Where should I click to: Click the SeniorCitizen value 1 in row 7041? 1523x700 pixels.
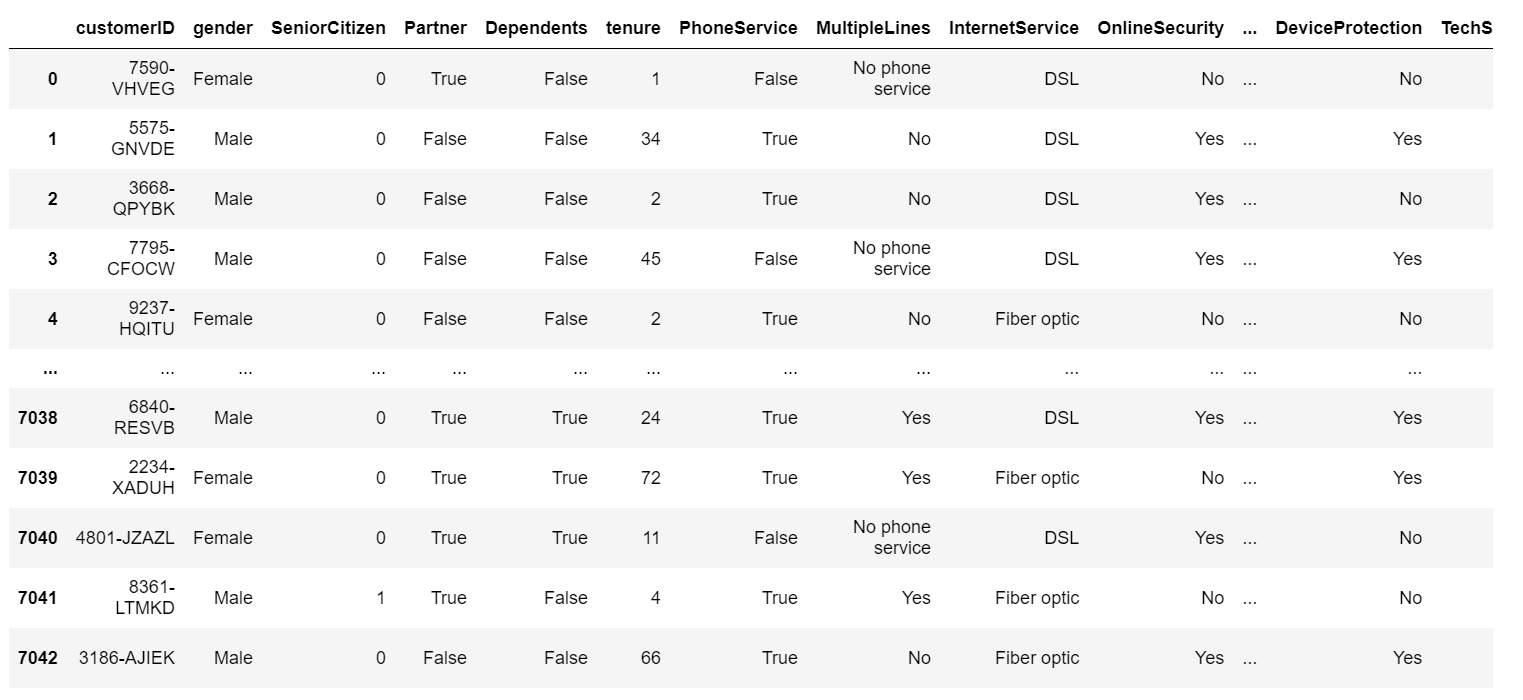tap(380, 598)
